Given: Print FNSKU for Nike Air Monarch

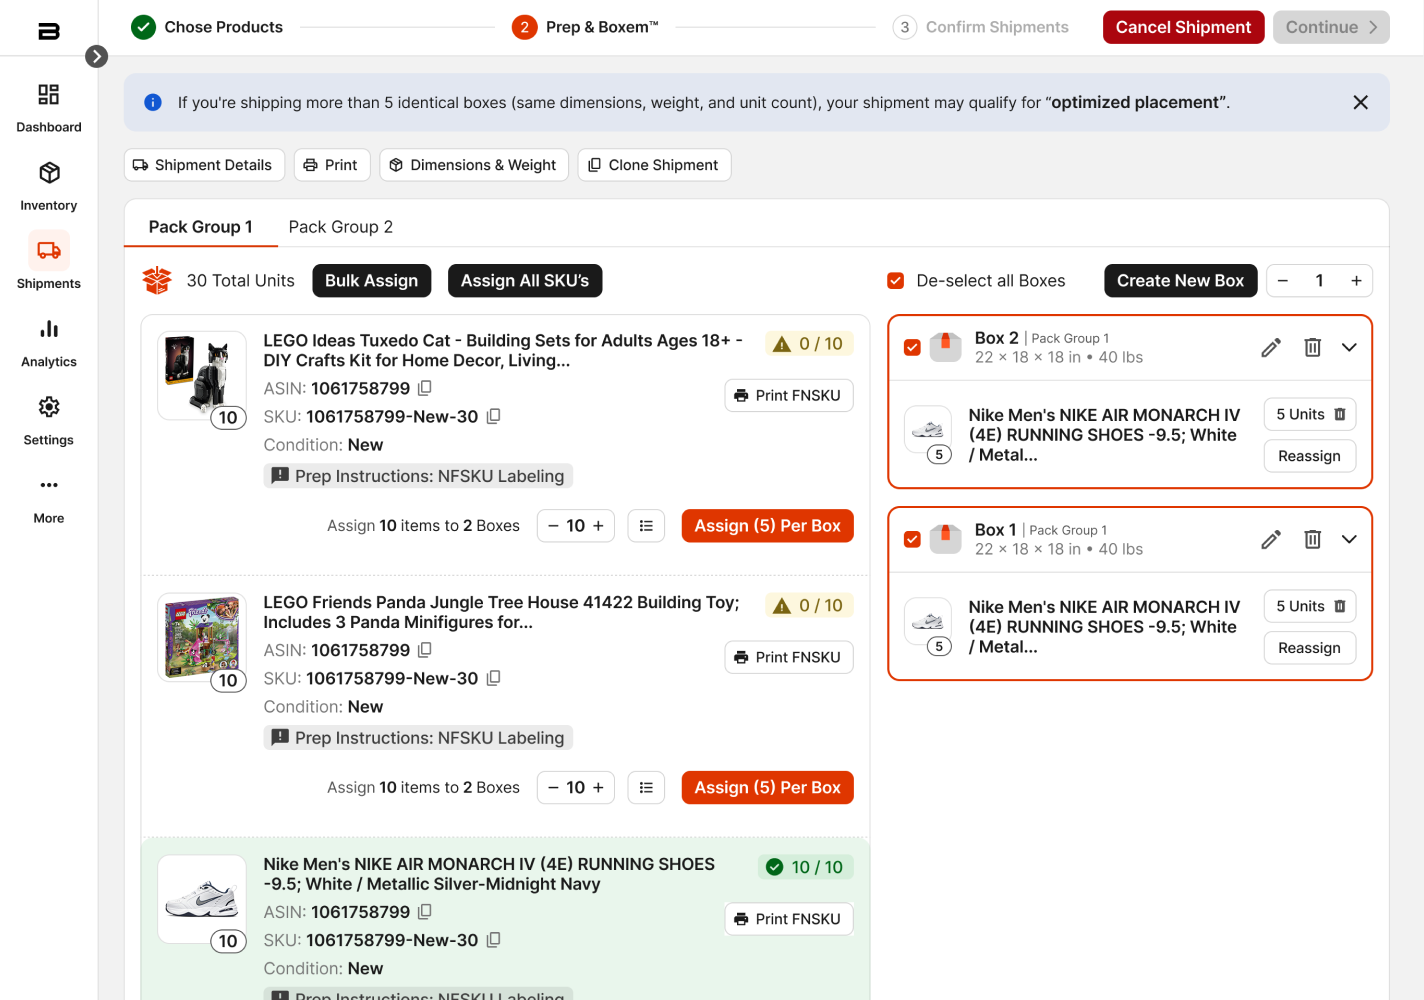Looking at the screenshot, I should click(789, 919).
